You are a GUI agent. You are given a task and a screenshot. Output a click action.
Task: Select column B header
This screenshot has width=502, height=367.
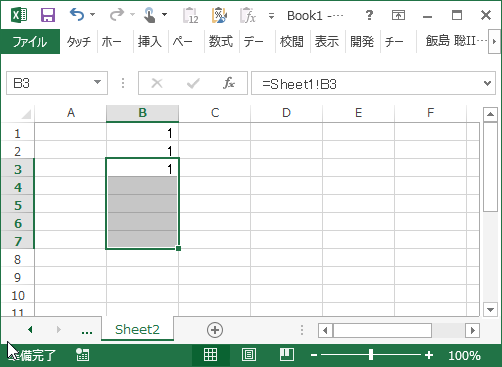coord(143,113)
